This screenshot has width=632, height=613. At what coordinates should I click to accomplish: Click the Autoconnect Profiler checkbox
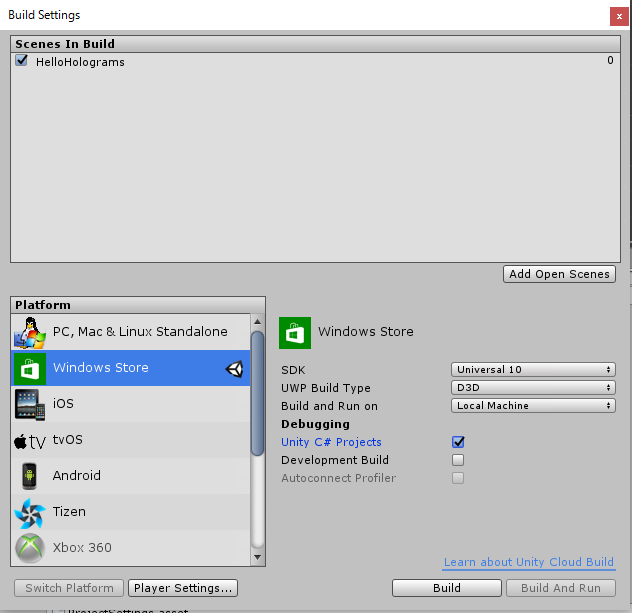point(458,478)
